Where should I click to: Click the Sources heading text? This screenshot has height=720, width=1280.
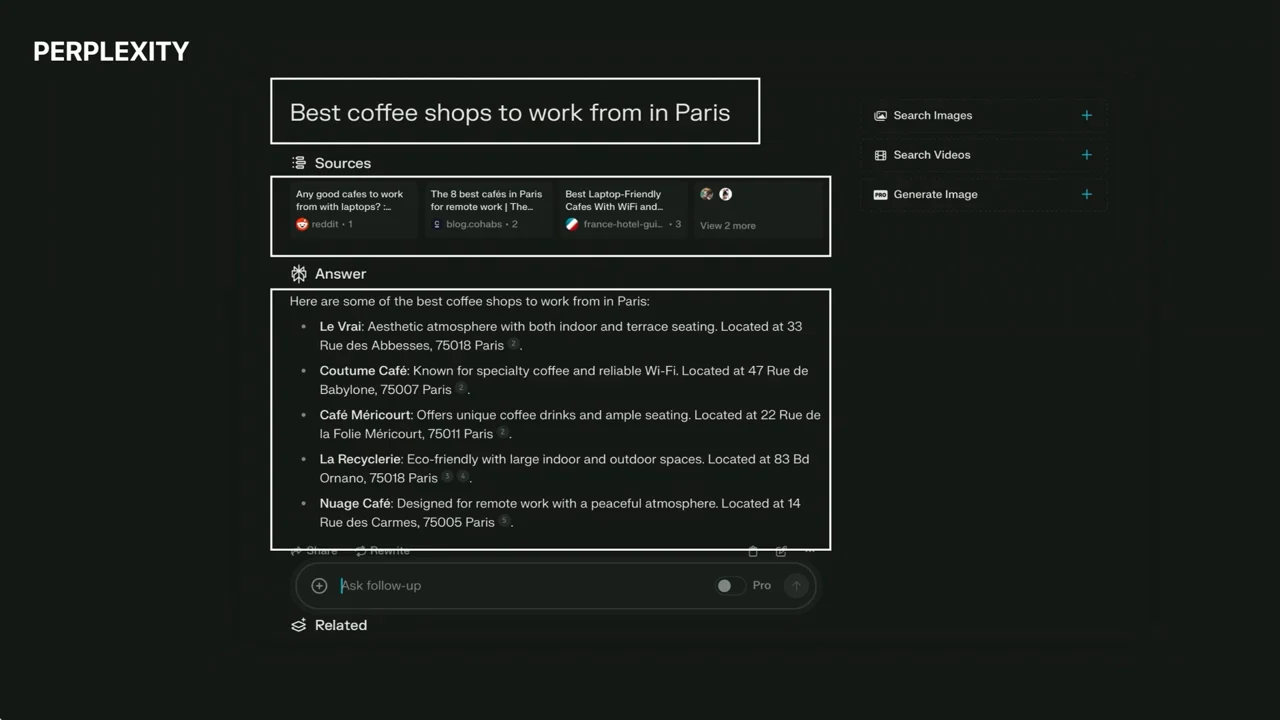click(343, 163)
